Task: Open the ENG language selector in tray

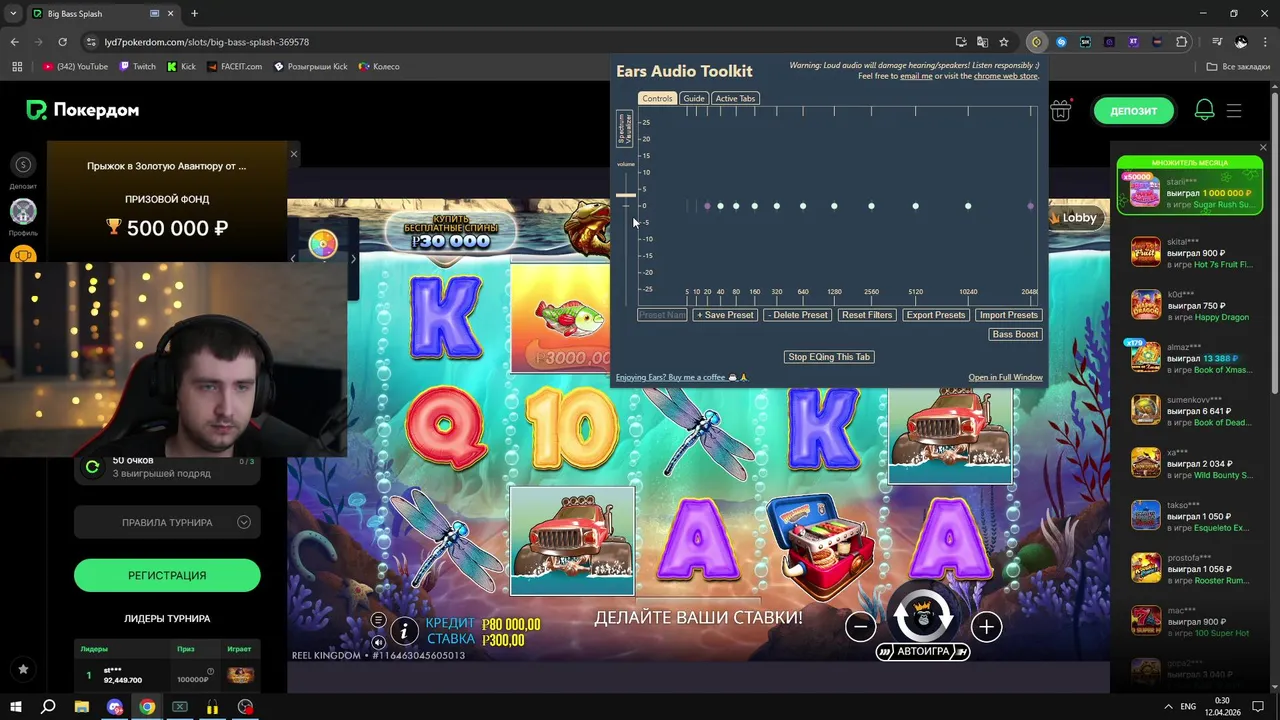Action: (x=1188, y=707)
